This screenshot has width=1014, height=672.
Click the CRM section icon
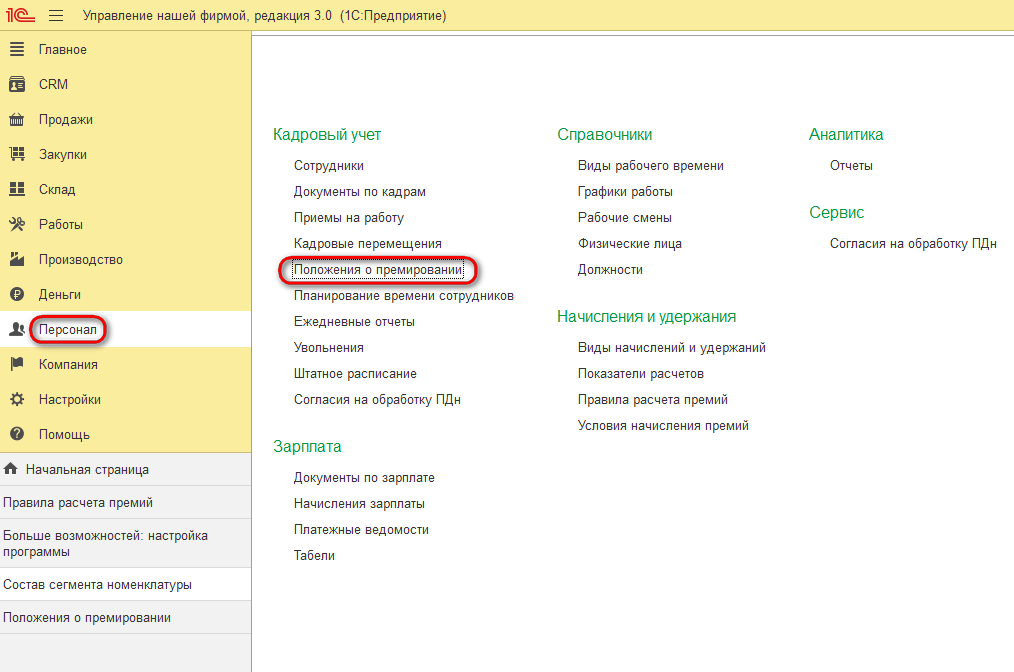(x=17, y=84)
